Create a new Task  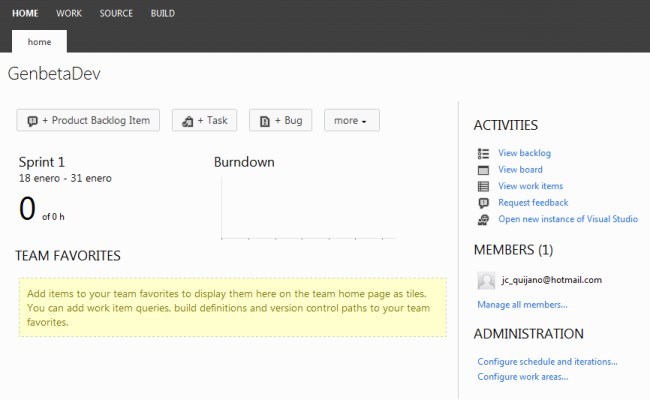pyautogui.click(x=204, y=121)
